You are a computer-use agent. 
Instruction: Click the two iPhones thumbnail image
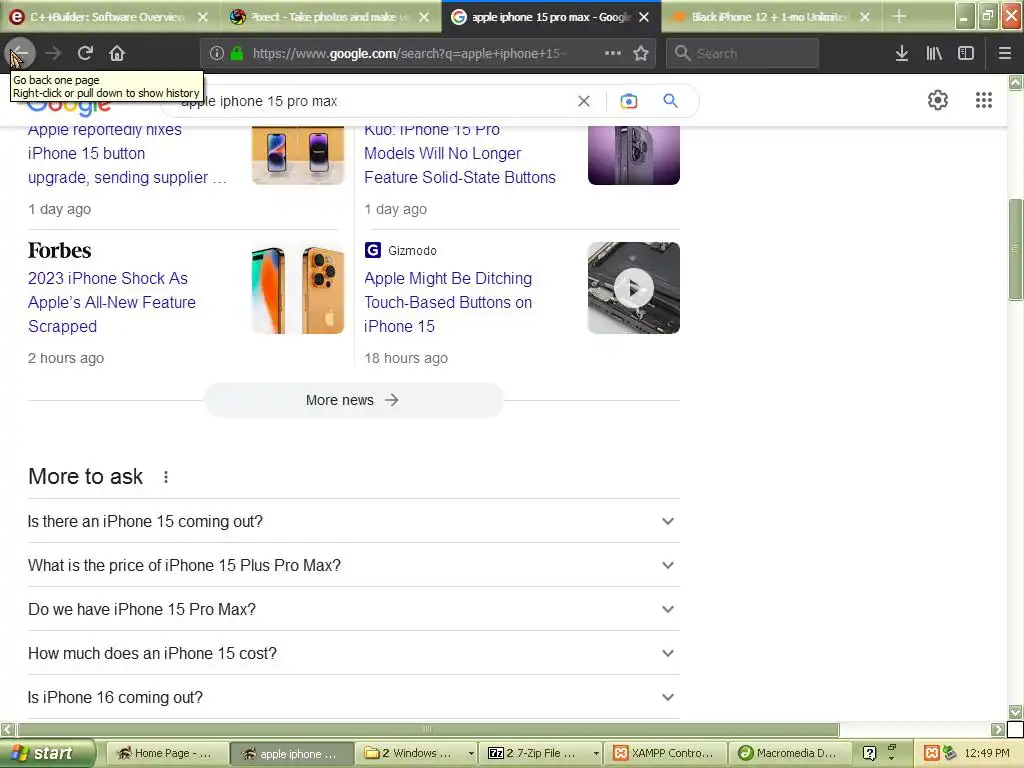click(298, 155)
